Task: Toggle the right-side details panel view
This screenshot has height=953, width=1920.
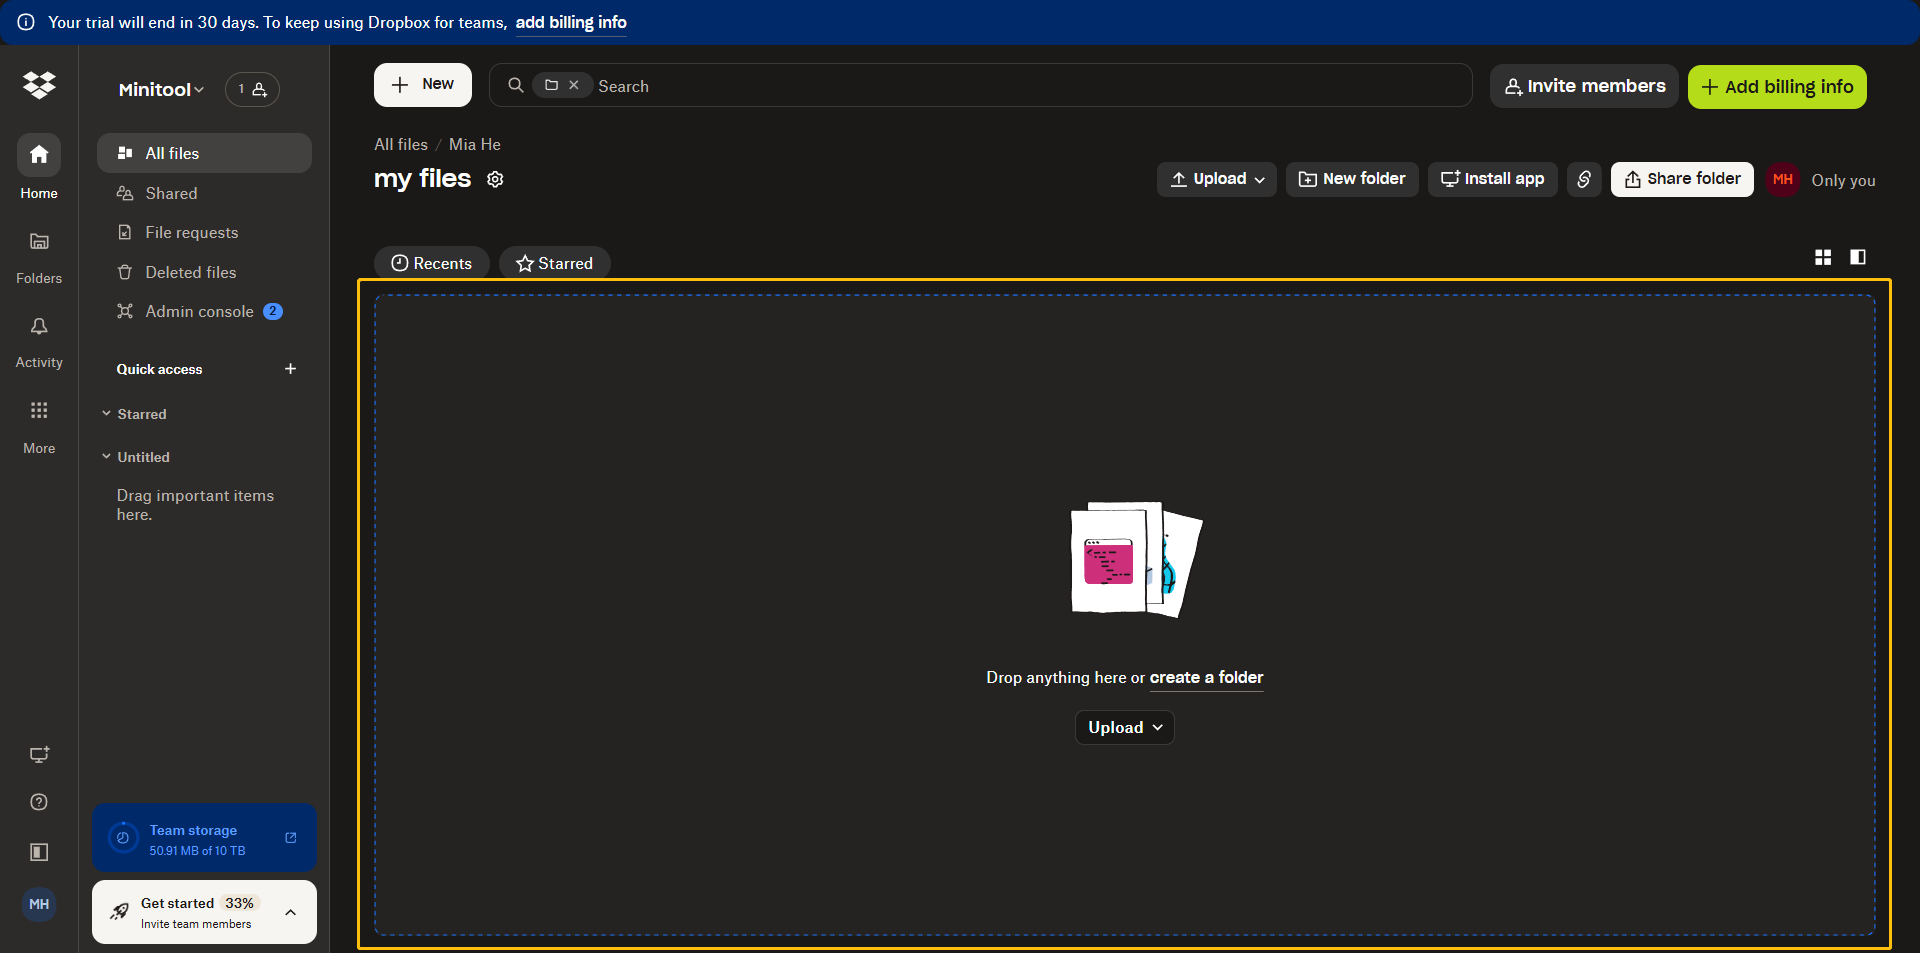Action: [x=1857, y=257]
